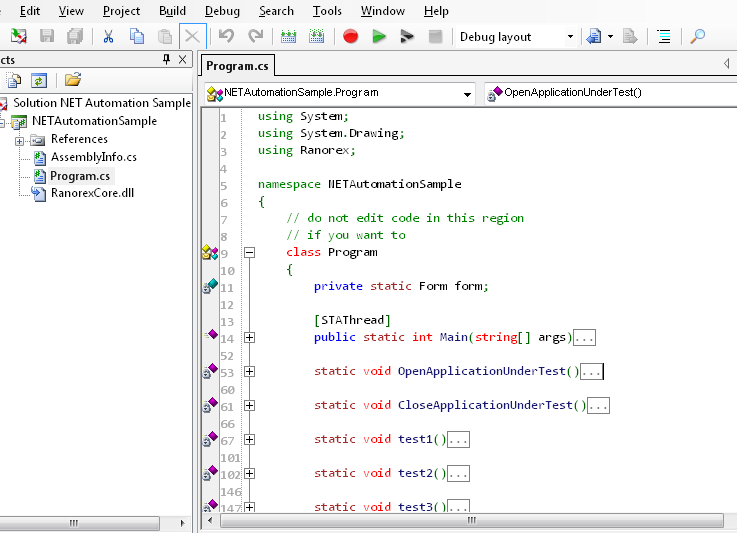Click the Cut scissors icon
The height and width of the screenshot is (533, 737).
click(108, 37)
